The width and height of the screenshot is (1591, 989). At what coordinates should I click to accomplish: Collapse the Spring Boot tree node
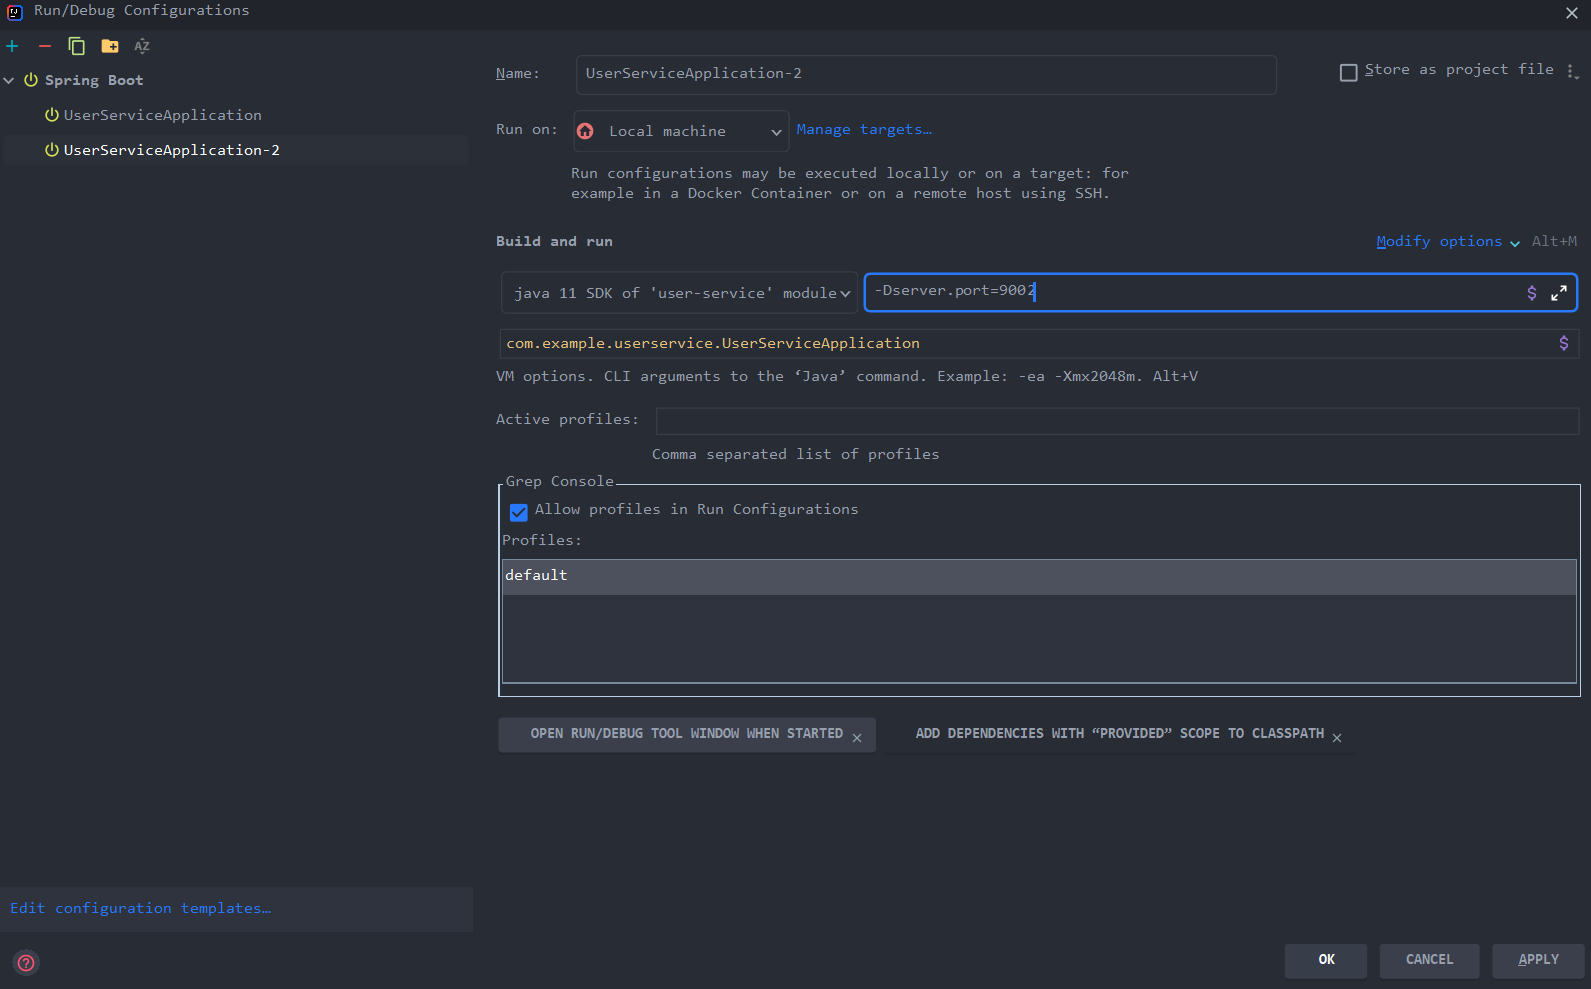click(x=9, y=80)
